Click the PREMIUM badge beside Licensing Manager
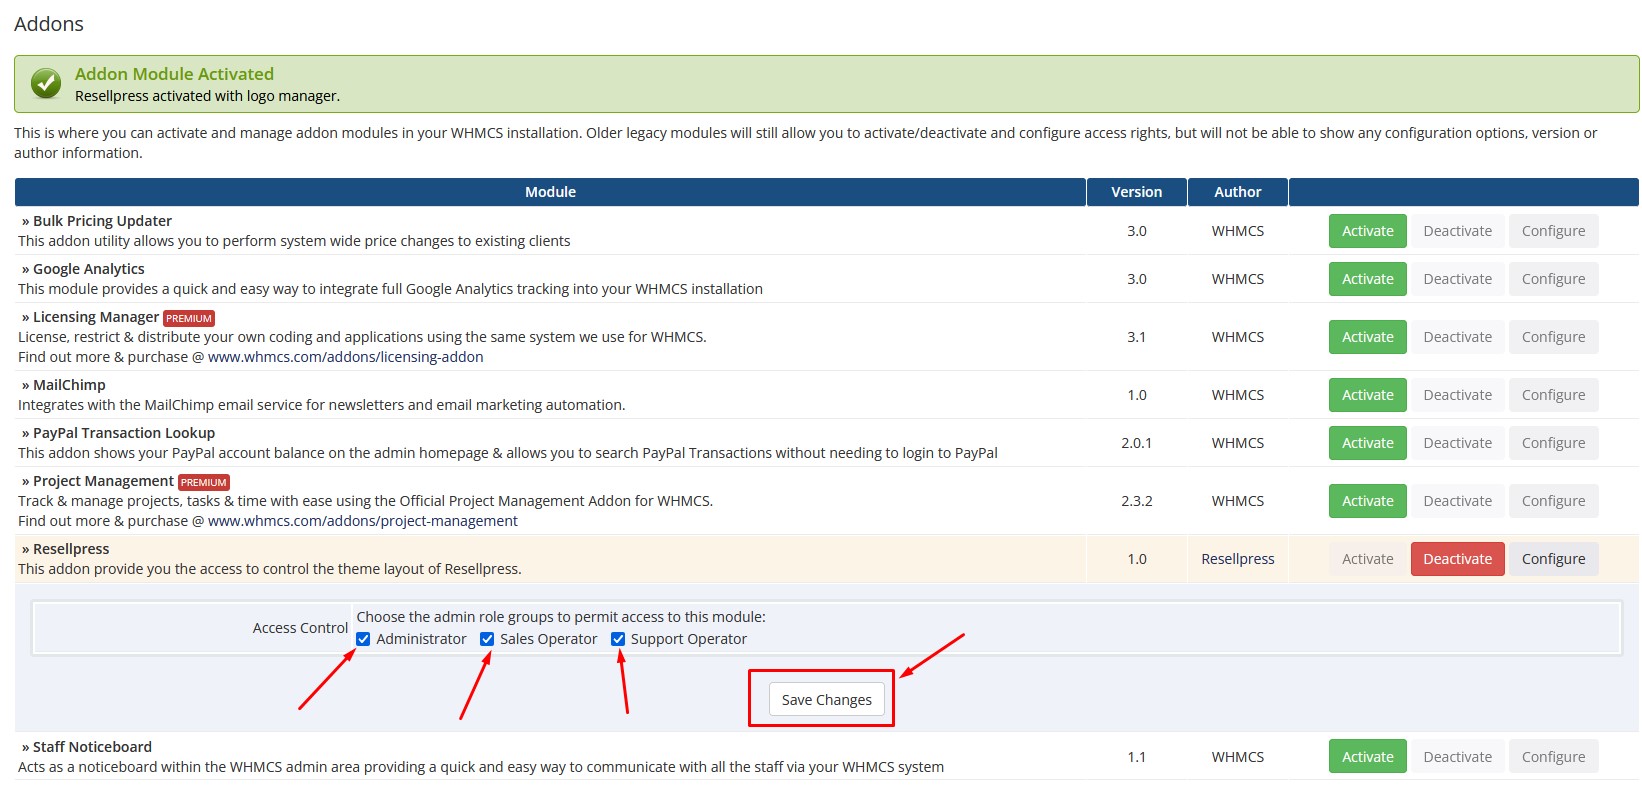The image size is (1642, 810). 189,318
